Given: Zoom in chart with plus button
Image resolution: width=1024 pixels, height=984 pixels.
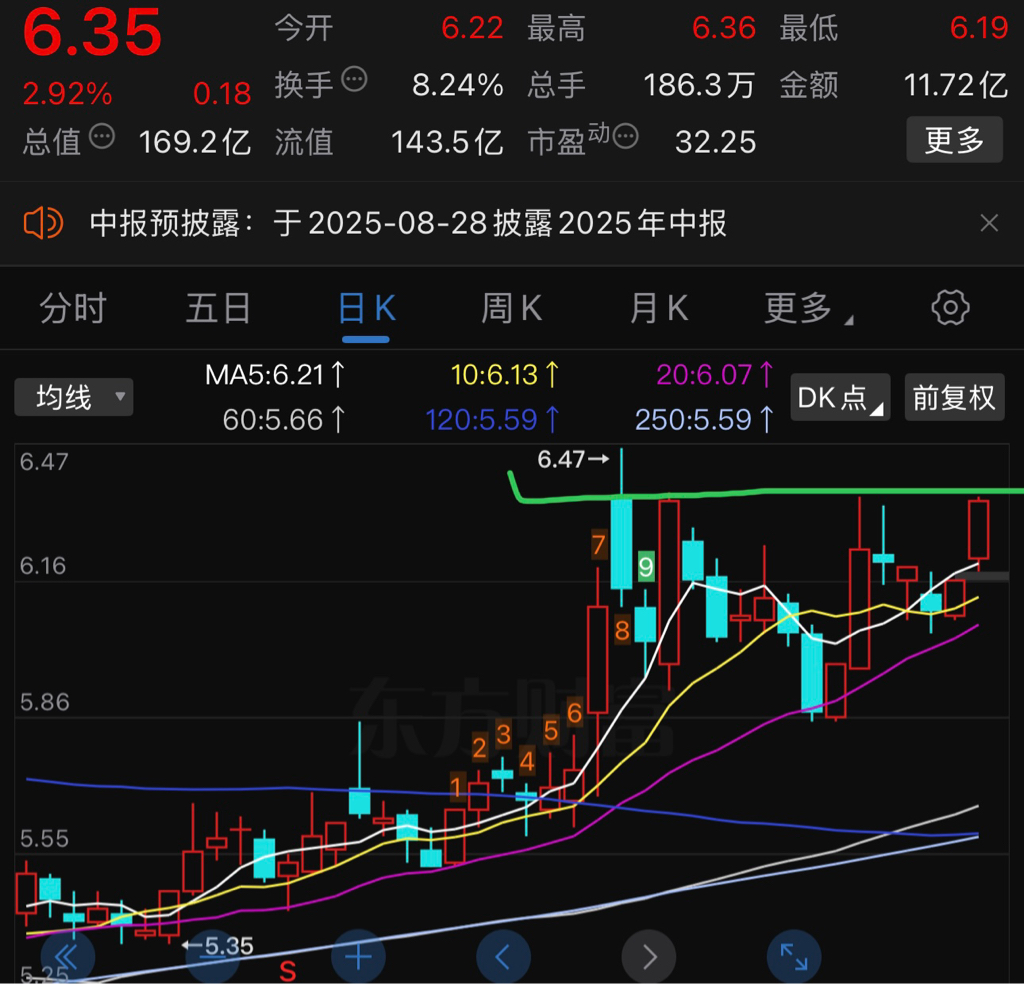Looking at the screenshot, I should click(358, 957).
